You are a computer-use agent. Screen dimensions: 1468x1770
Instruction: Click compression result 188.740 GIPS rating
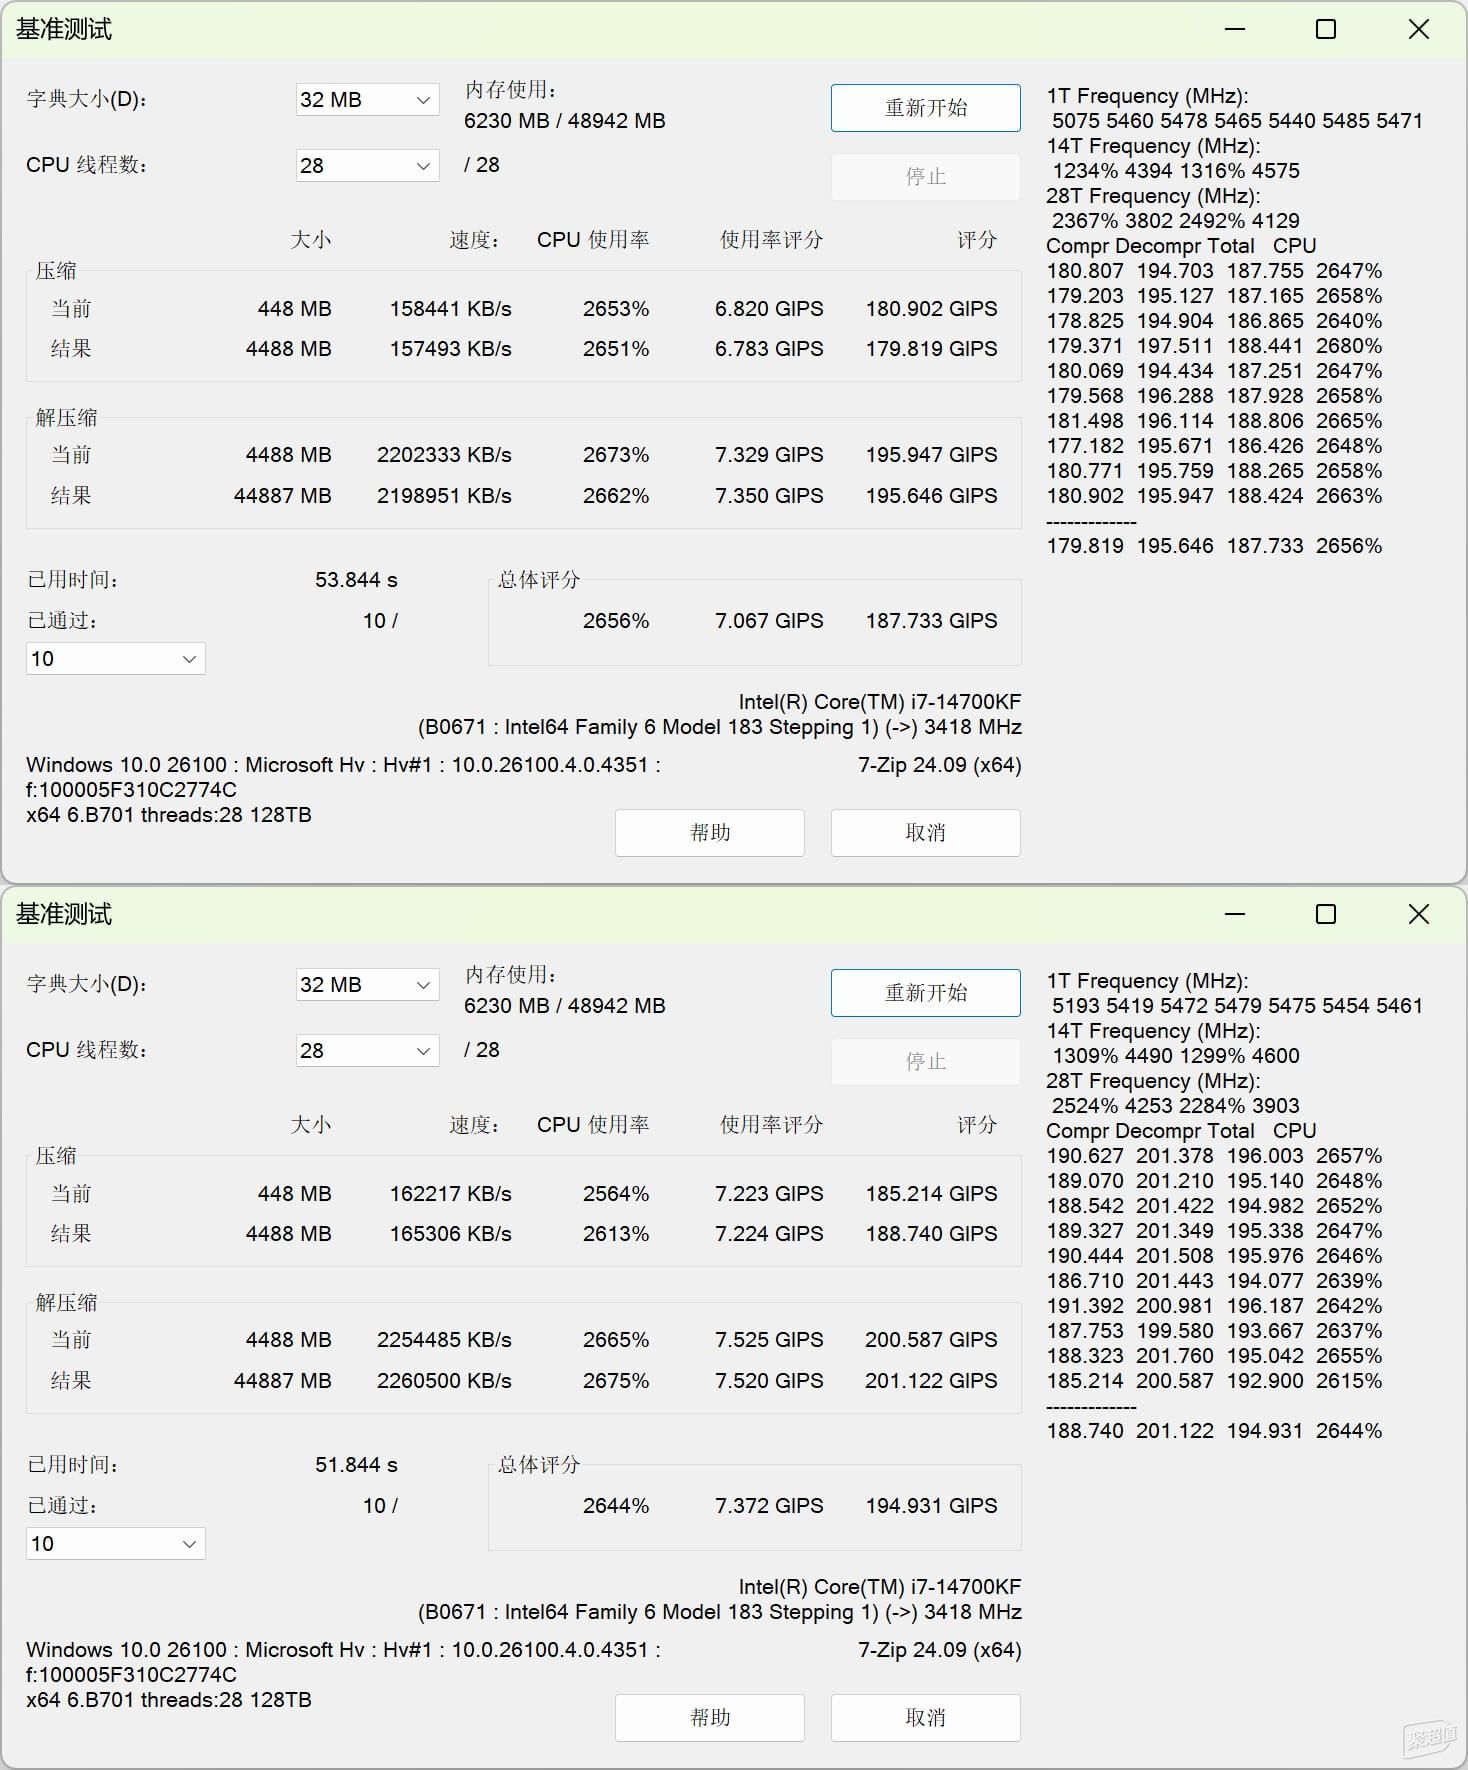point(931,1234)
